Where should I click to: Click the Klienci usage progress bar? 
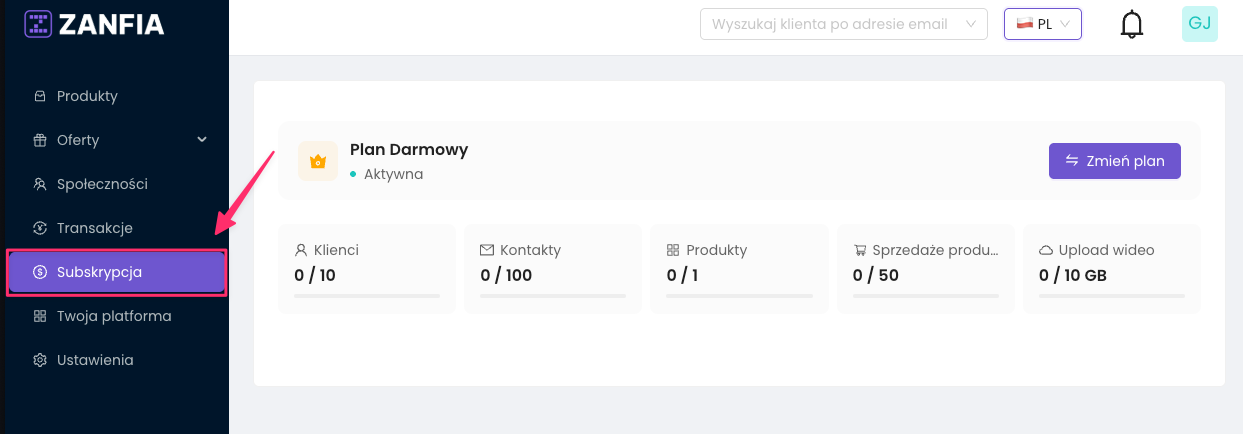(367, 296)
